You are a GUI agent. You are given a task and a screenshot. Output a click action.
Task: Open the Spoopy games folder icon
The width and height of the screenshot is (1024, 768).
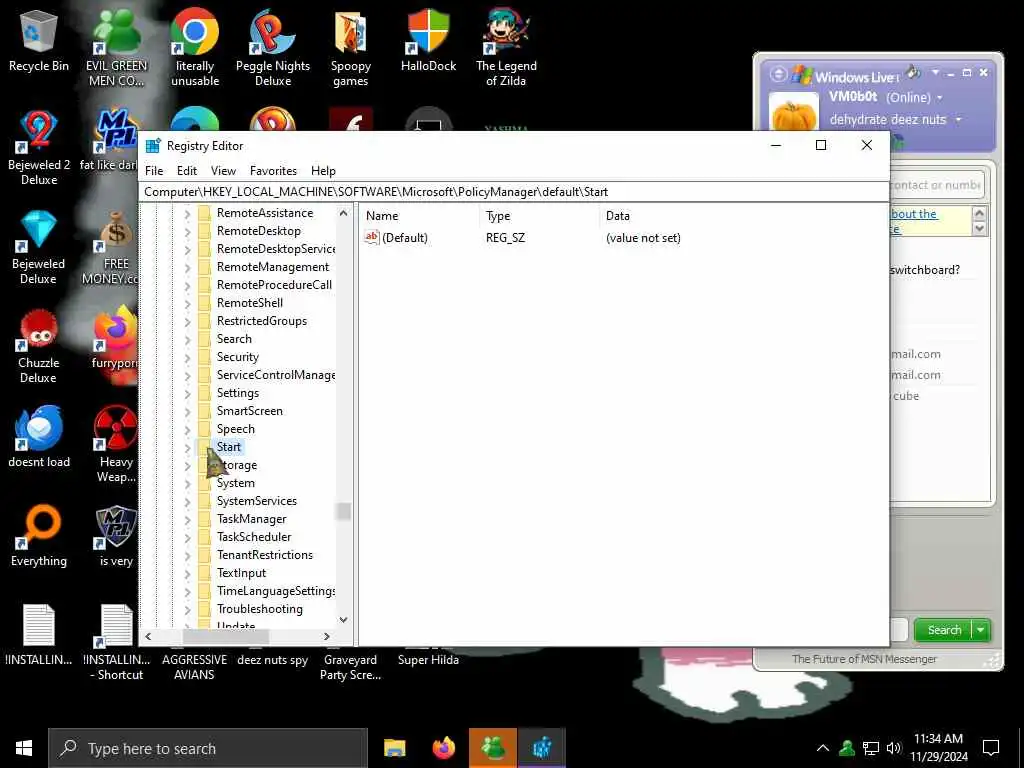tap(351, 47)
